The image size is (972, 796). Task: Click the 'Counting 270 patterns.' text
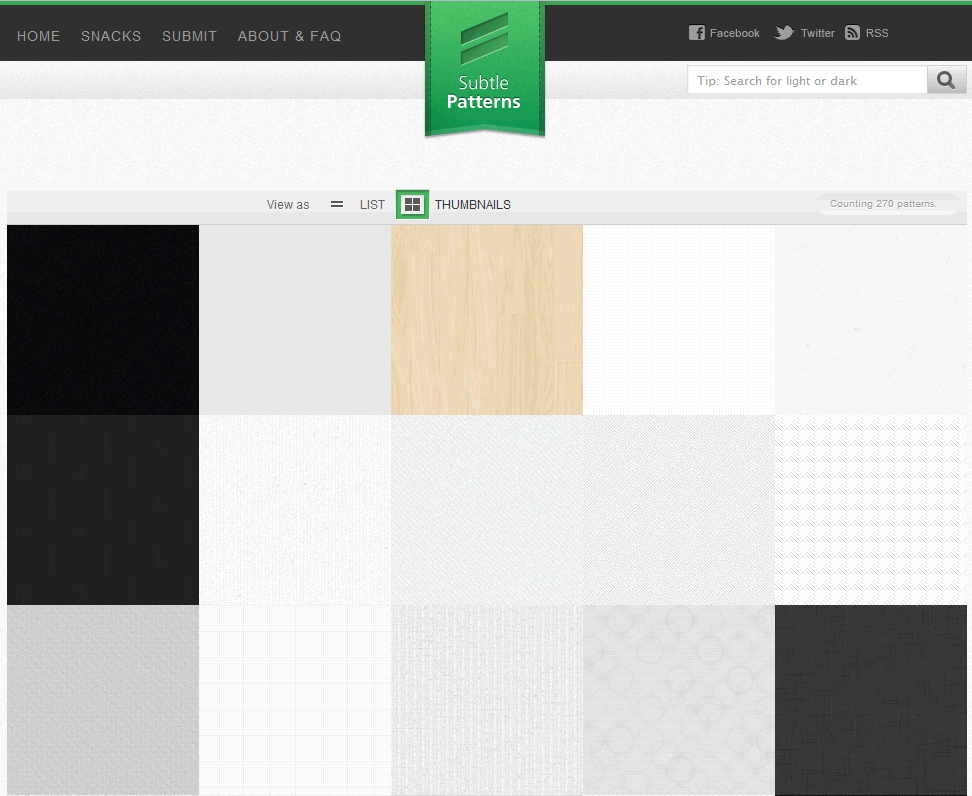(883, 203)
